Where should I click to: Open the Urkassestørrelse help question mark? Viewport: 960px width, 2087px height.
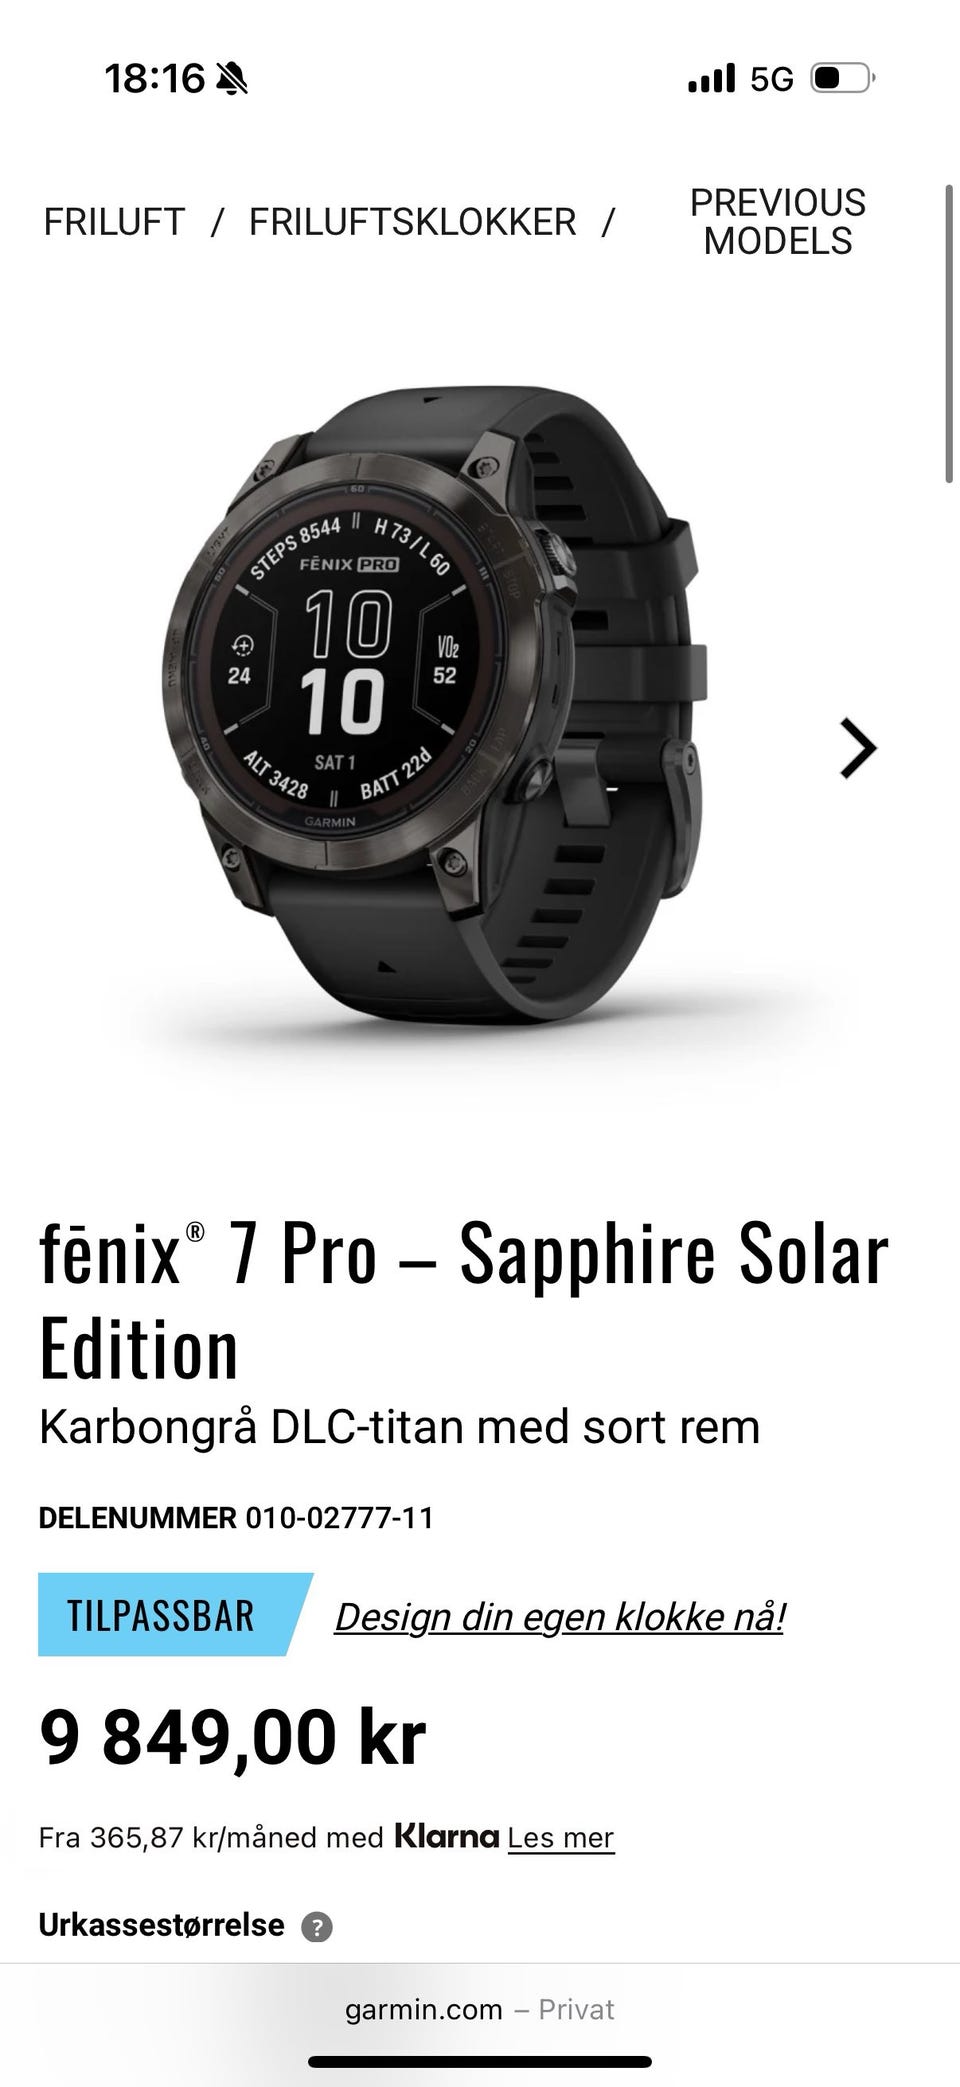tap(317, 1926)
